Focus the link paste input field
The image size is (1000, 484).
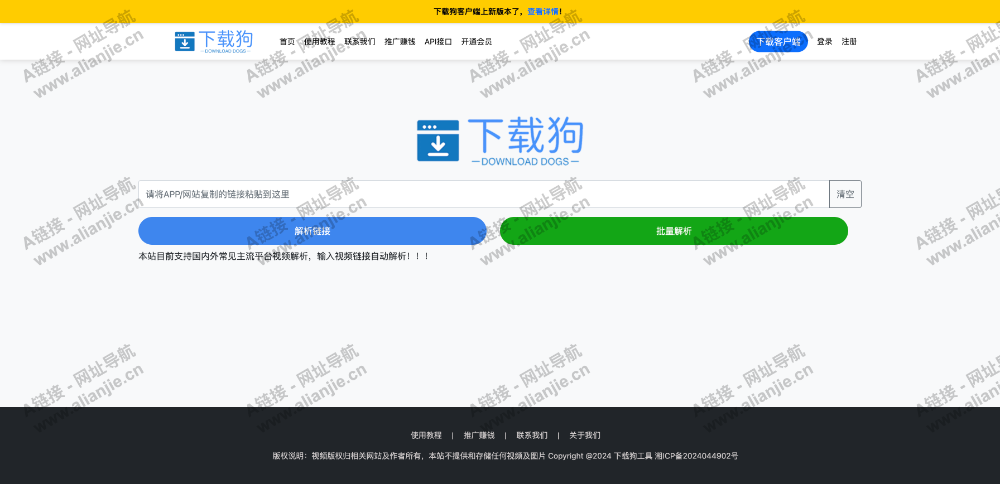[483, 194]
